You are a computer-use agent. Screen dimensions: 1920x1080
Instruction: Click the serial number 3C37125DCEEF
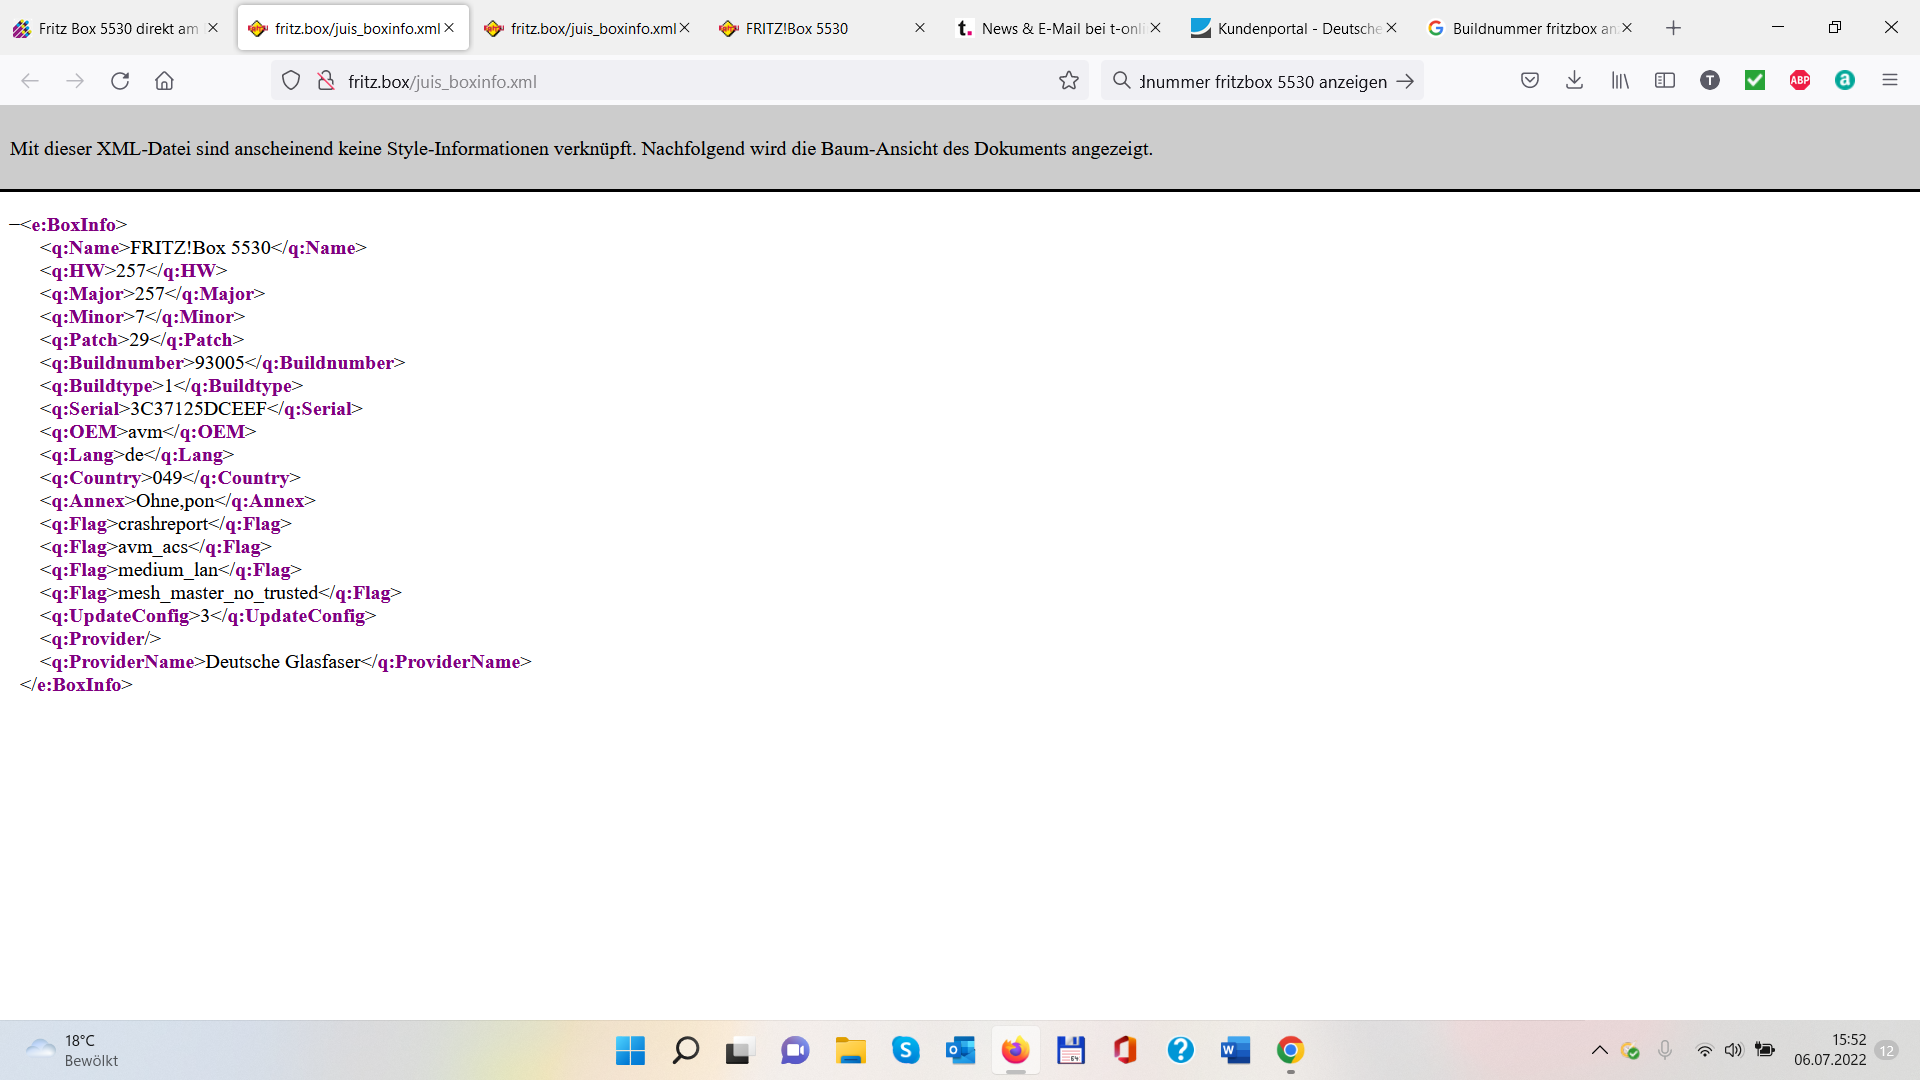(198, 409)
